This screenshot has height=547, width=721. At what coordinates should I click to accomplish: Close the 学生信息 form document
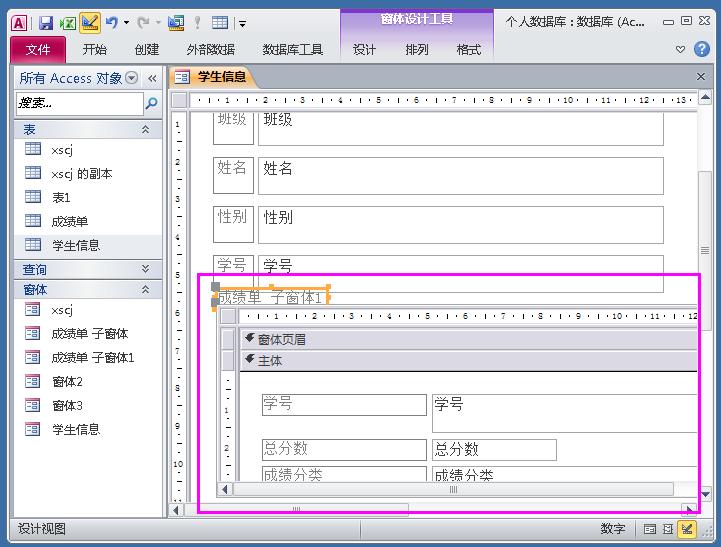tap(701, 76)
